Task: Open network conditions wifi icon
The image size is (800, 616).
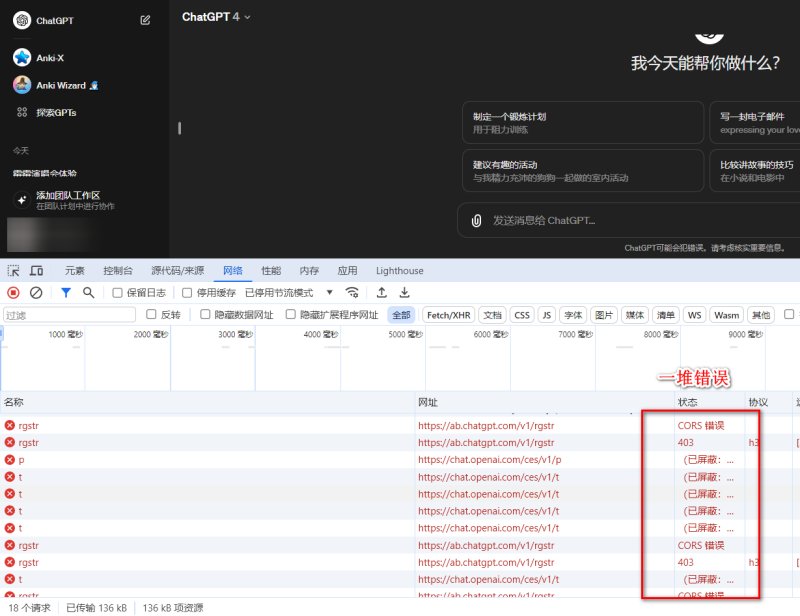Action: 352,292
